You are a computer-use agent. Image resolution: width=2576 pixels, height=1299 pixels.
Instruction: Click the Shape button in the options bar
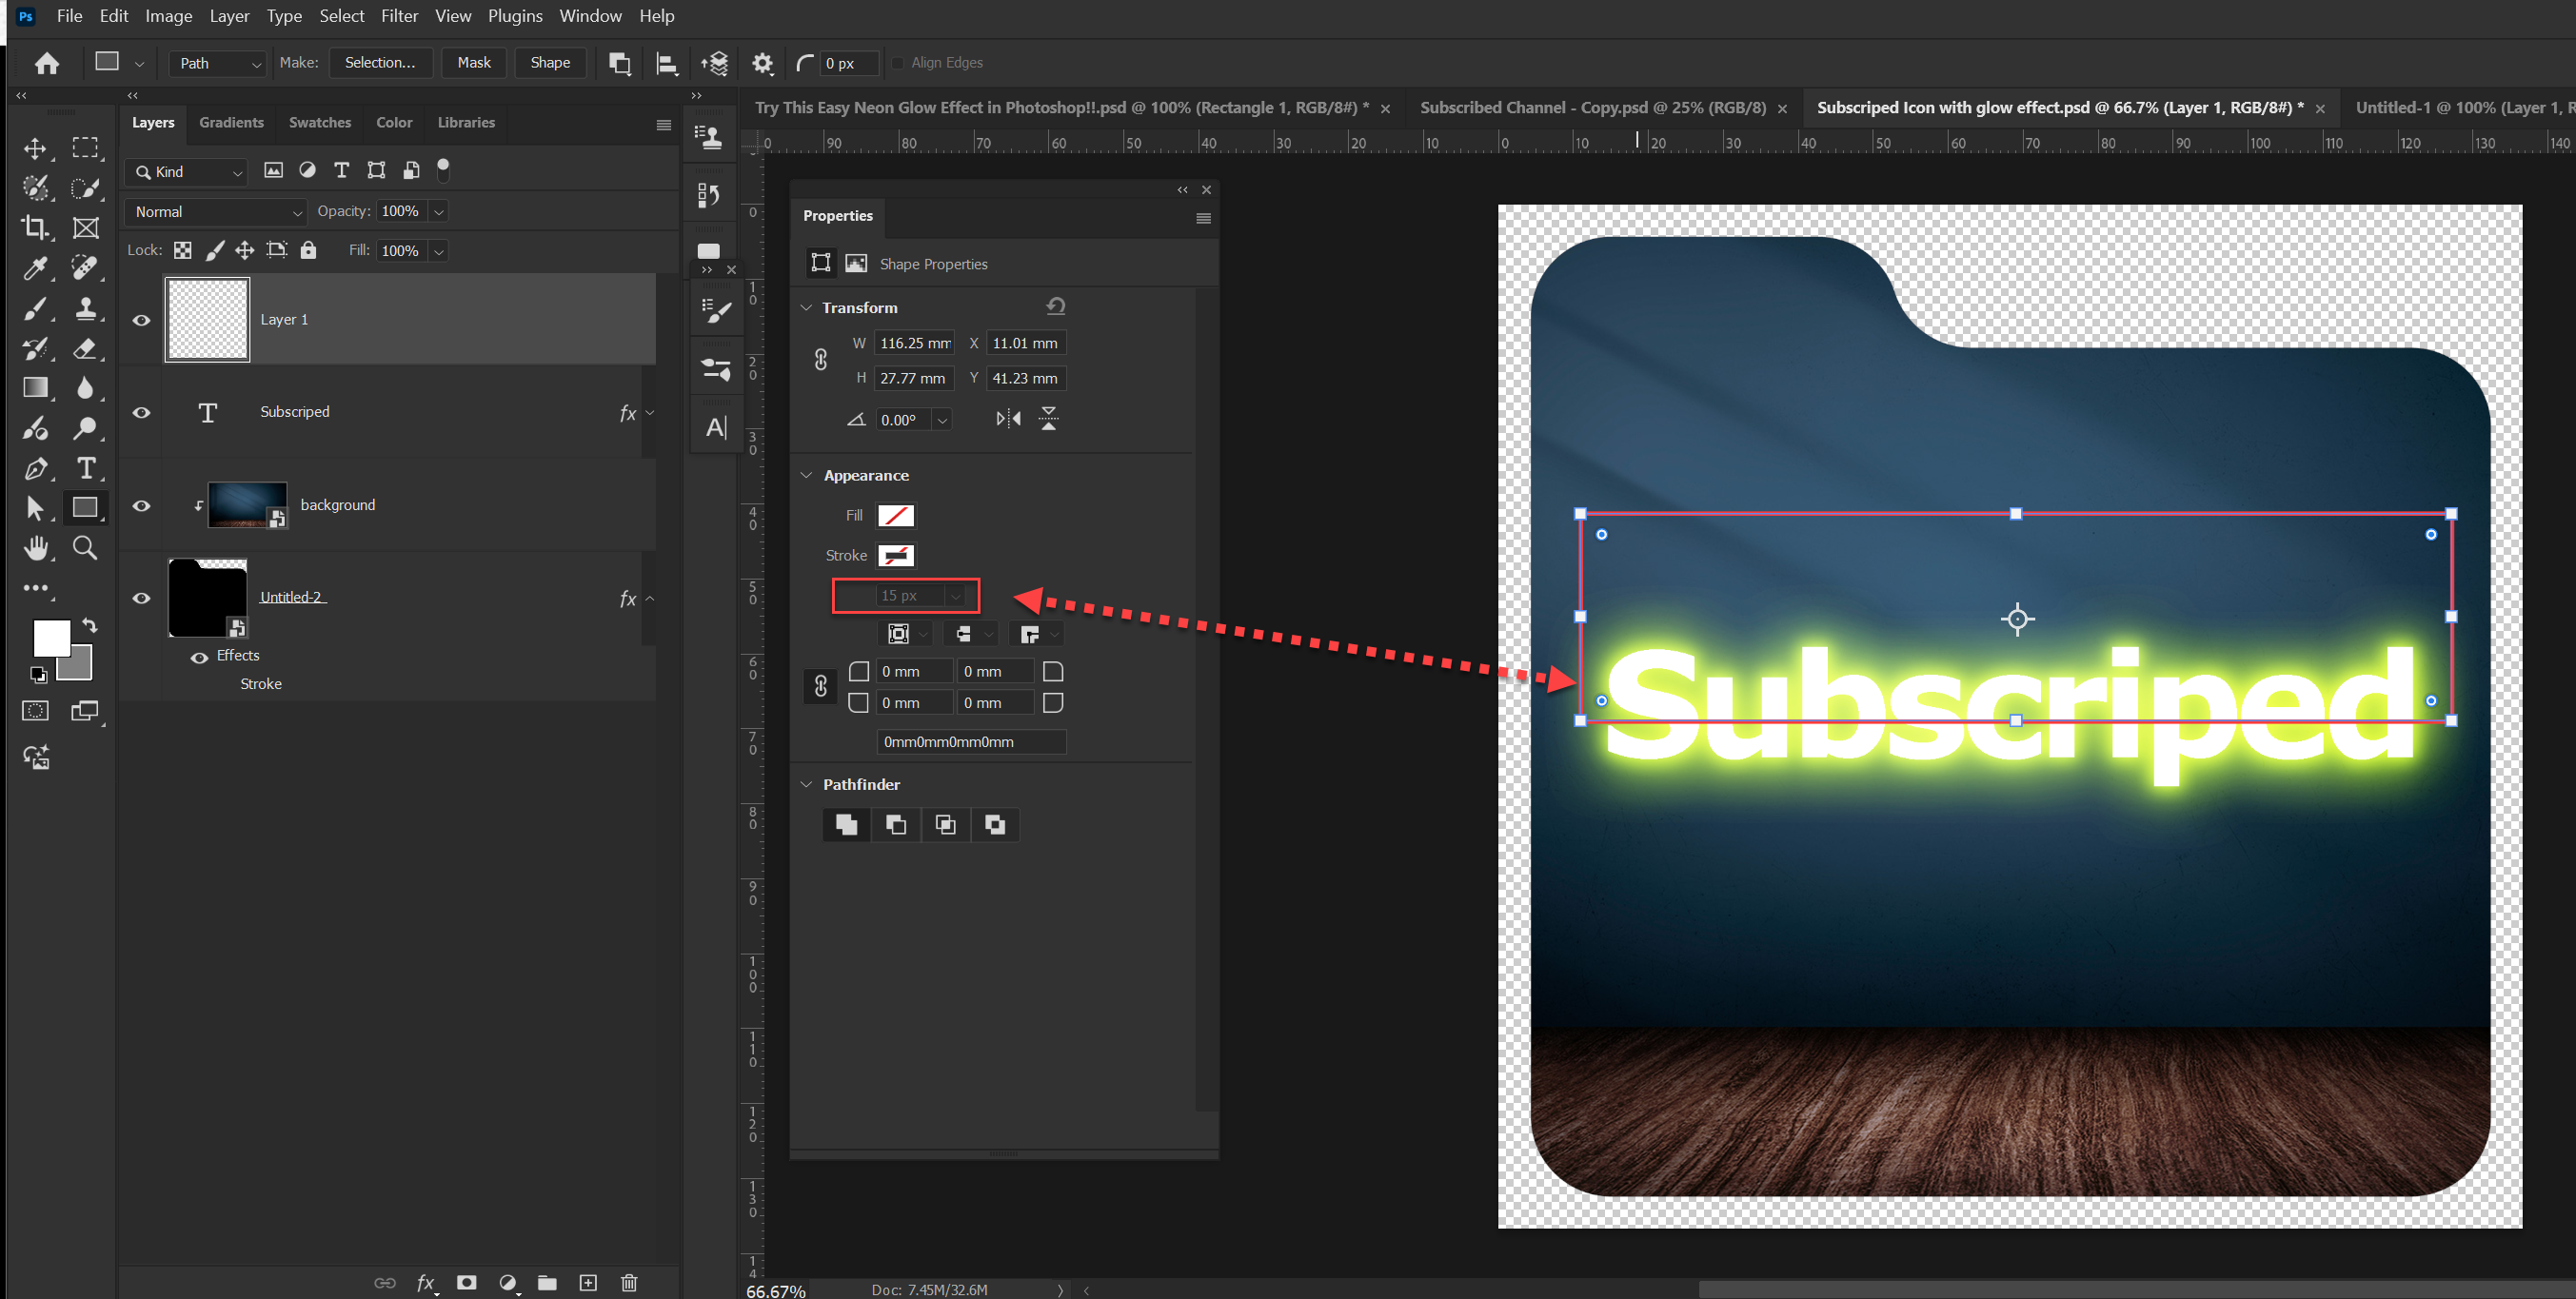550,62
